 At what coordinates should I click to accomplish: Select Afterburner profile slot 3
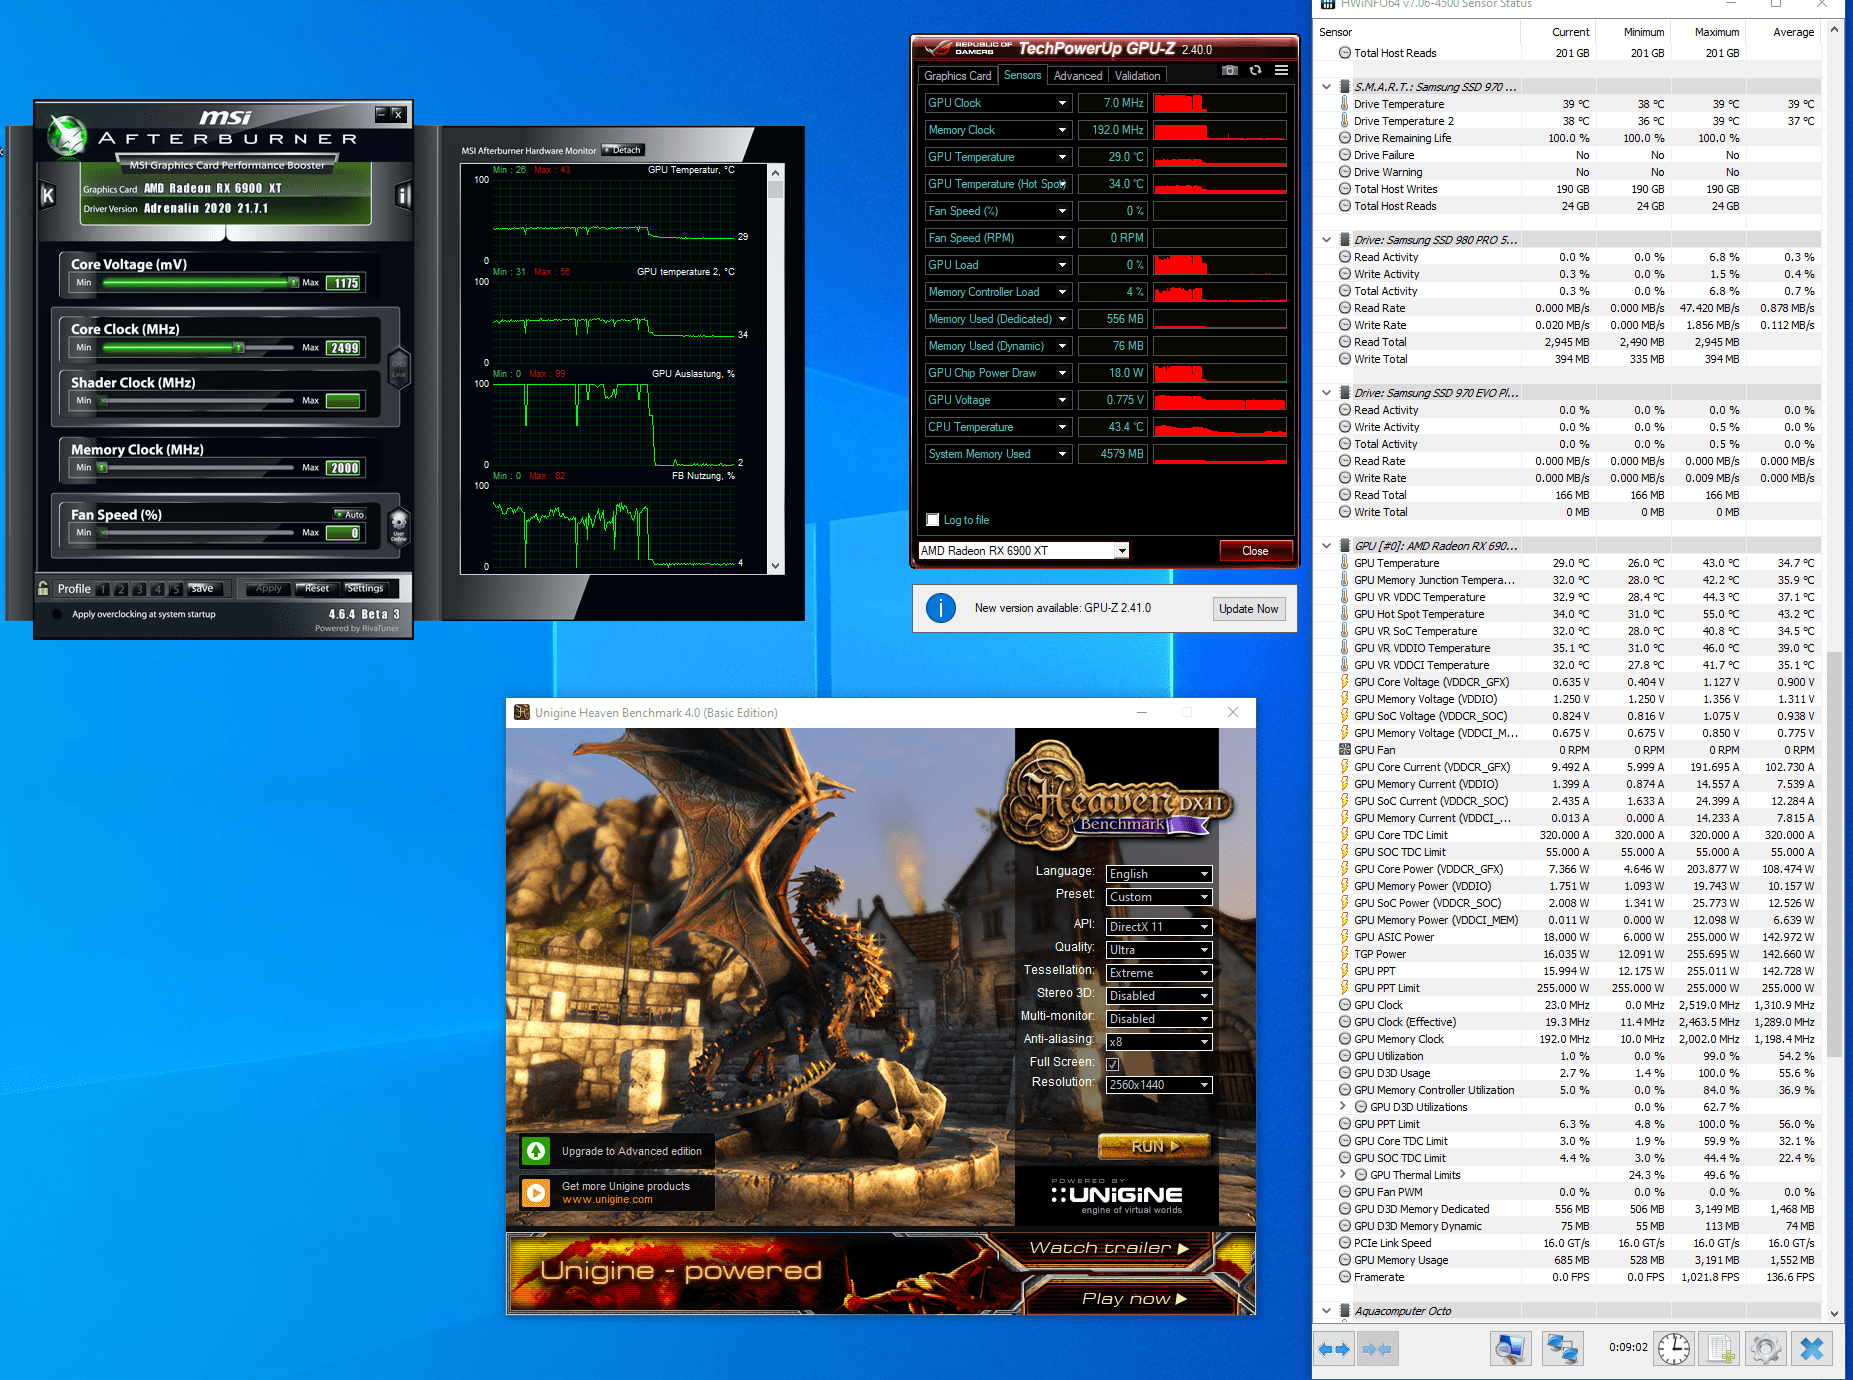click(139, 589)
